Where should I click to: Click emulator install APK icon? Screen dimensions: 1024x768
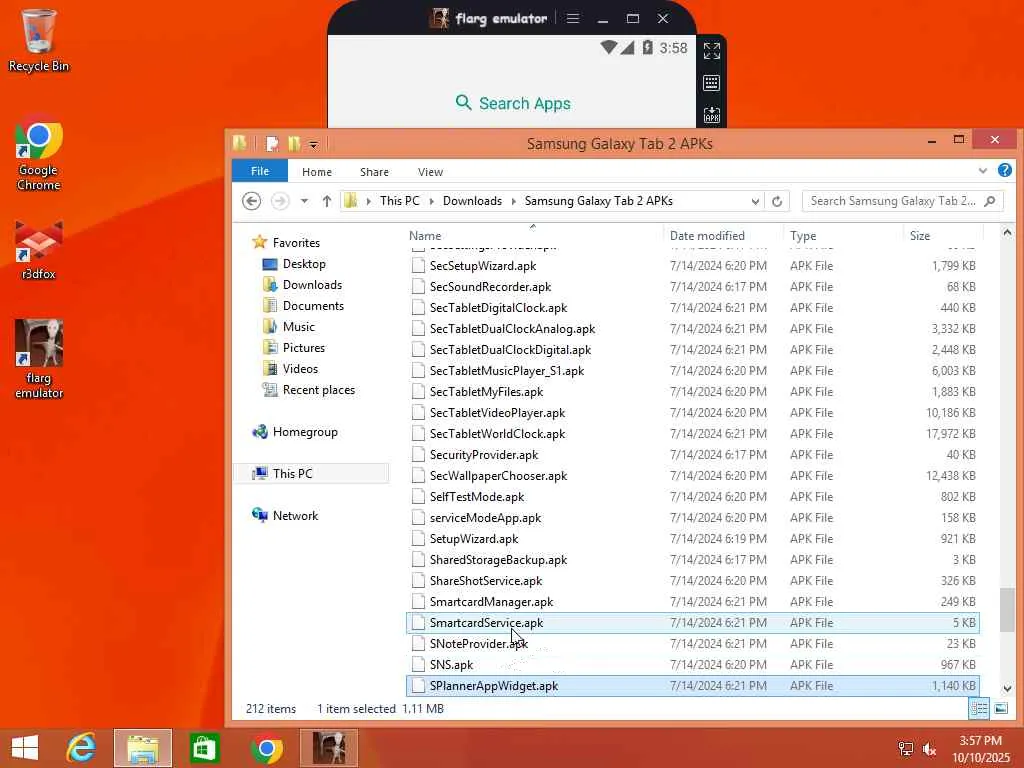click(x=712, y=116)
